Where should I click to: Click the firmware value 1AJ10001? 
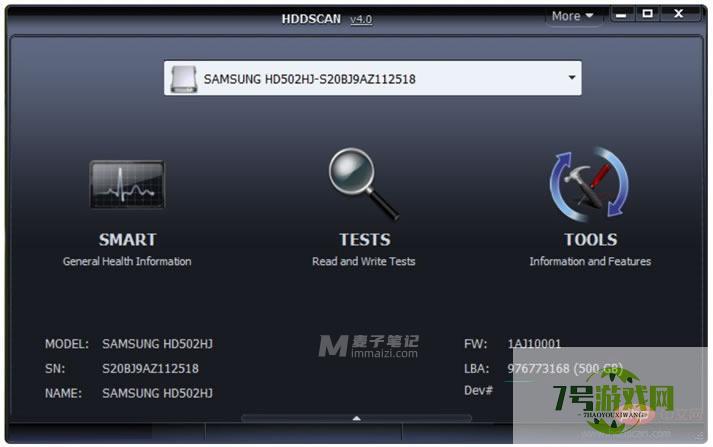tap(534, 344)
